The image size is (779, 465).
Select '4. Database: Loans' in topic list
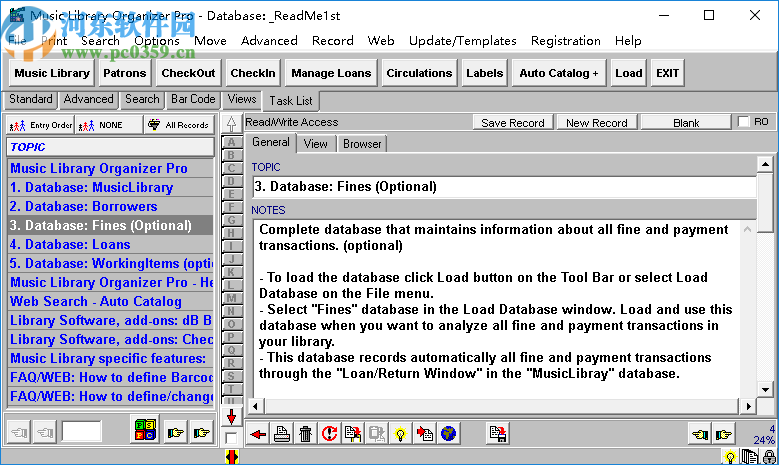coord(70,244)
